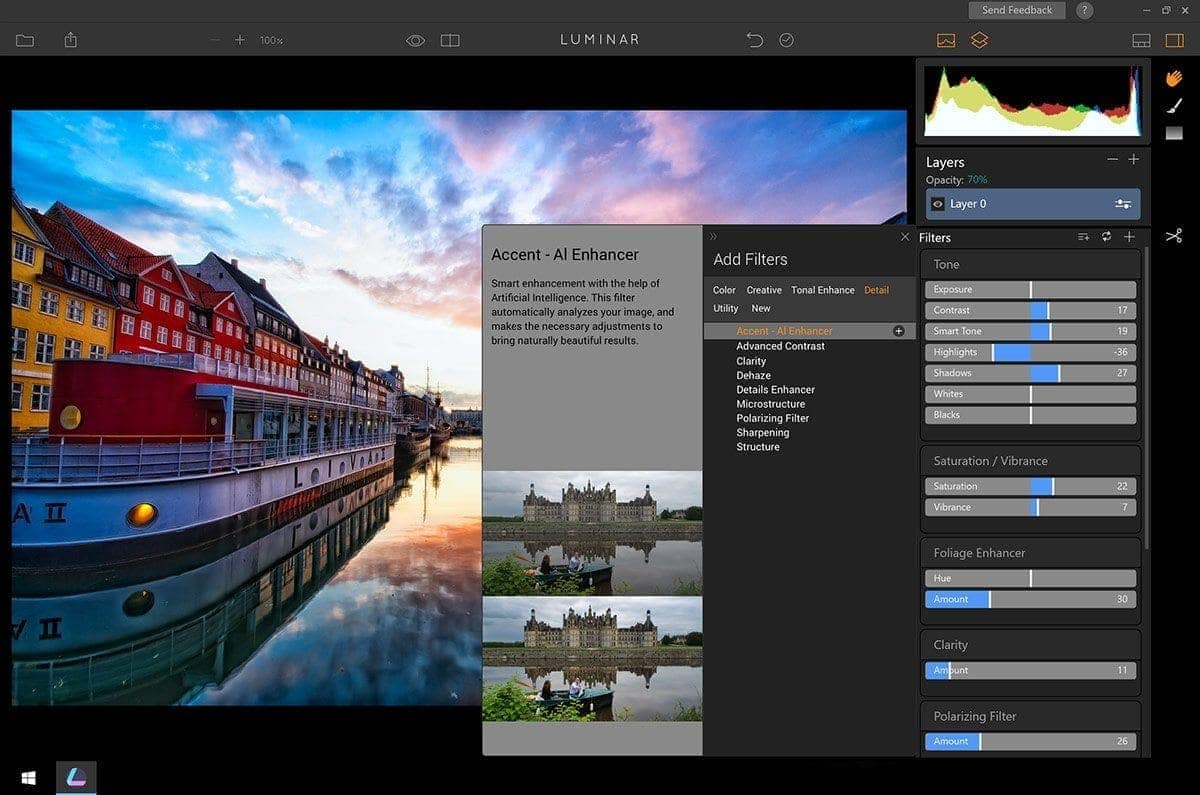This screenshot has width=1200, height=795.
Task: Select Polarizing Filter in Add Filters list
Action: click(773, 418)
